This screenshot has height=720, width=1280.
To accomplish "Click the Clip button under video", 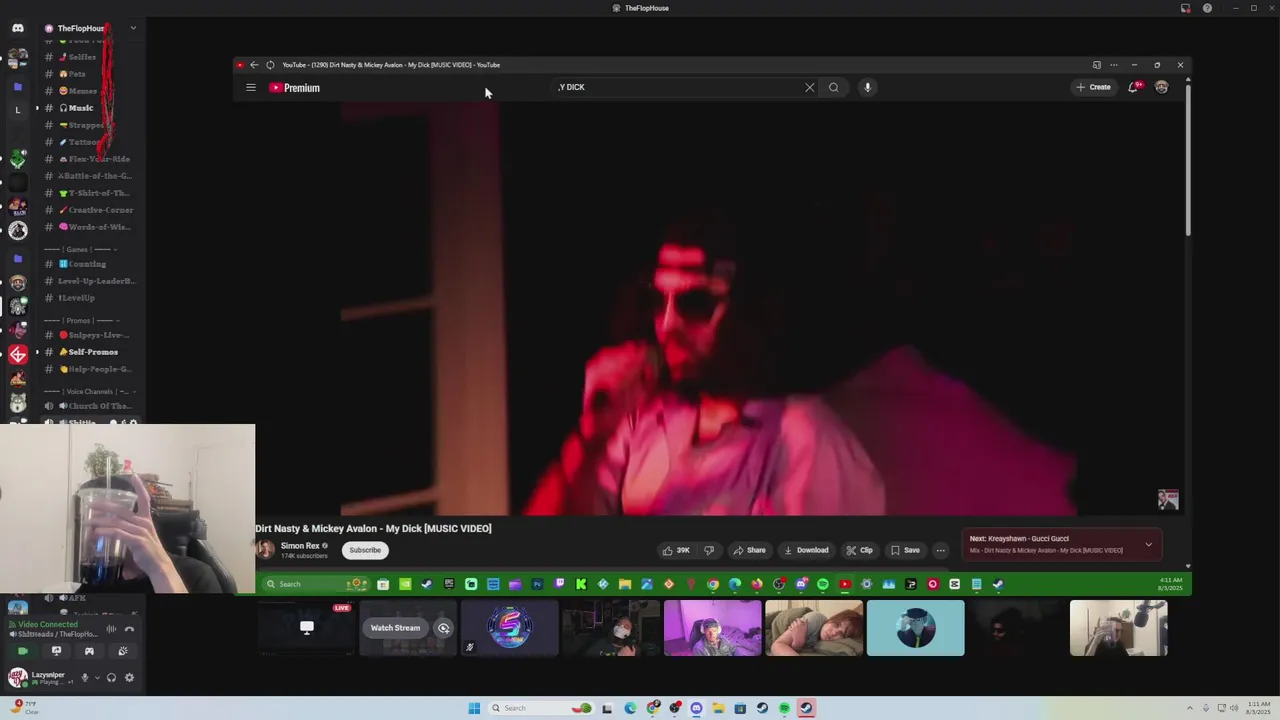I will (859, 550).
